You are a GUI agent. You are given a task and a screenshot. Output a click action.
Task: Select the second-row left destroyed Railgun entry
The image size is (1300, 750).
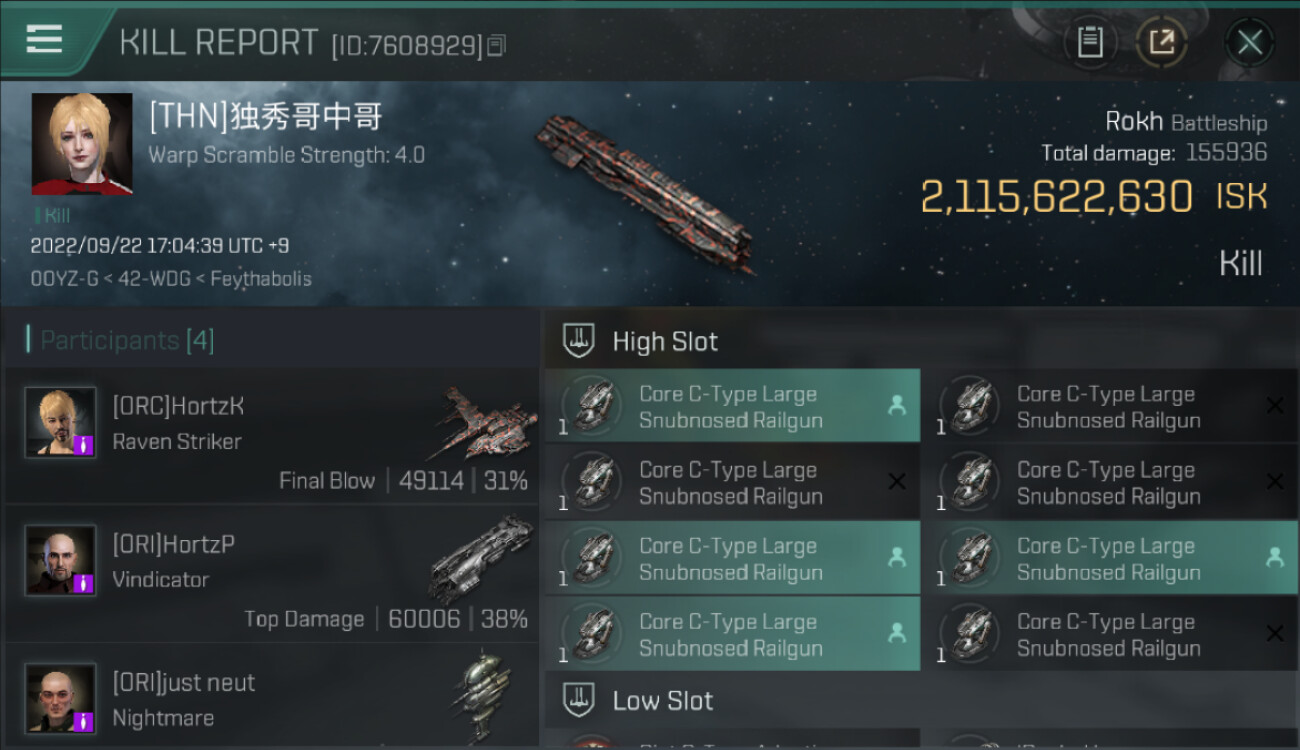tap(732, 482)
